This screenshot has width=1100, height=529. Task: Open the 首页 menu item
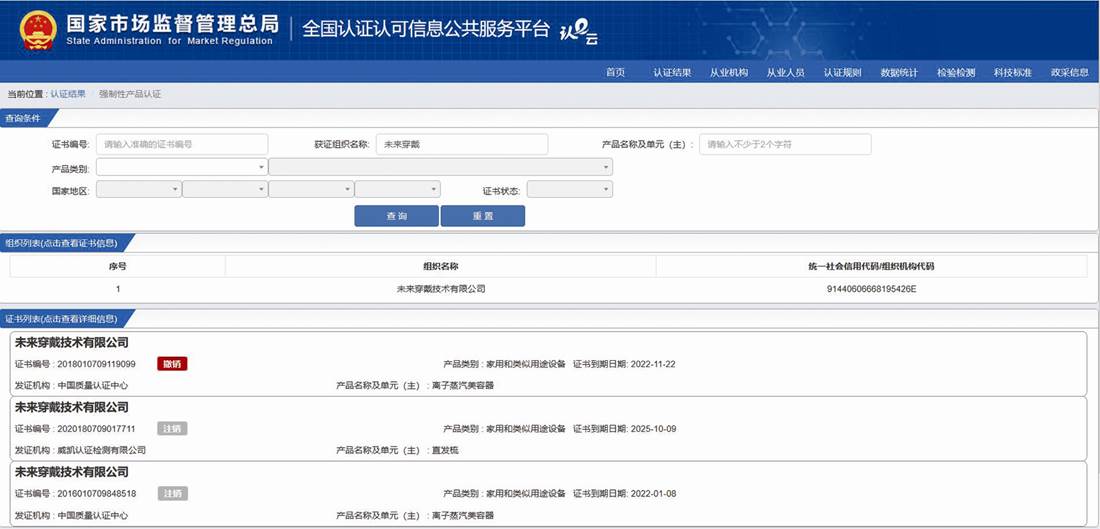[x=615, y=72]
